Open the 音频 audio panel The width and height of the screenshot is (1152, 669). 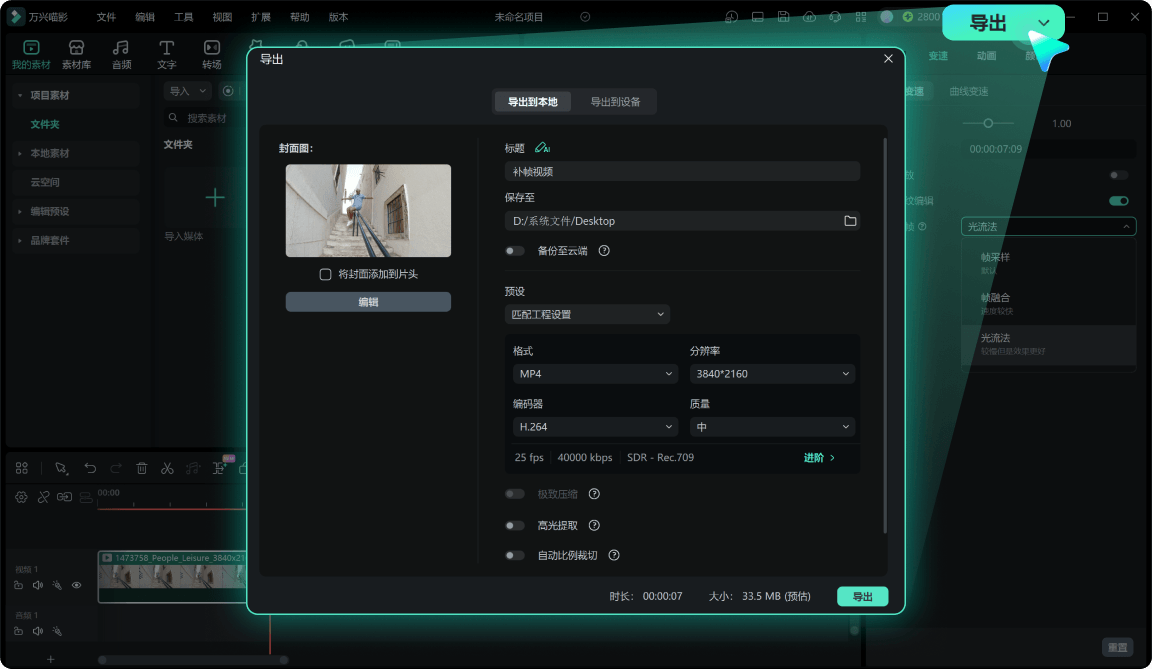[x=121, y=55]
